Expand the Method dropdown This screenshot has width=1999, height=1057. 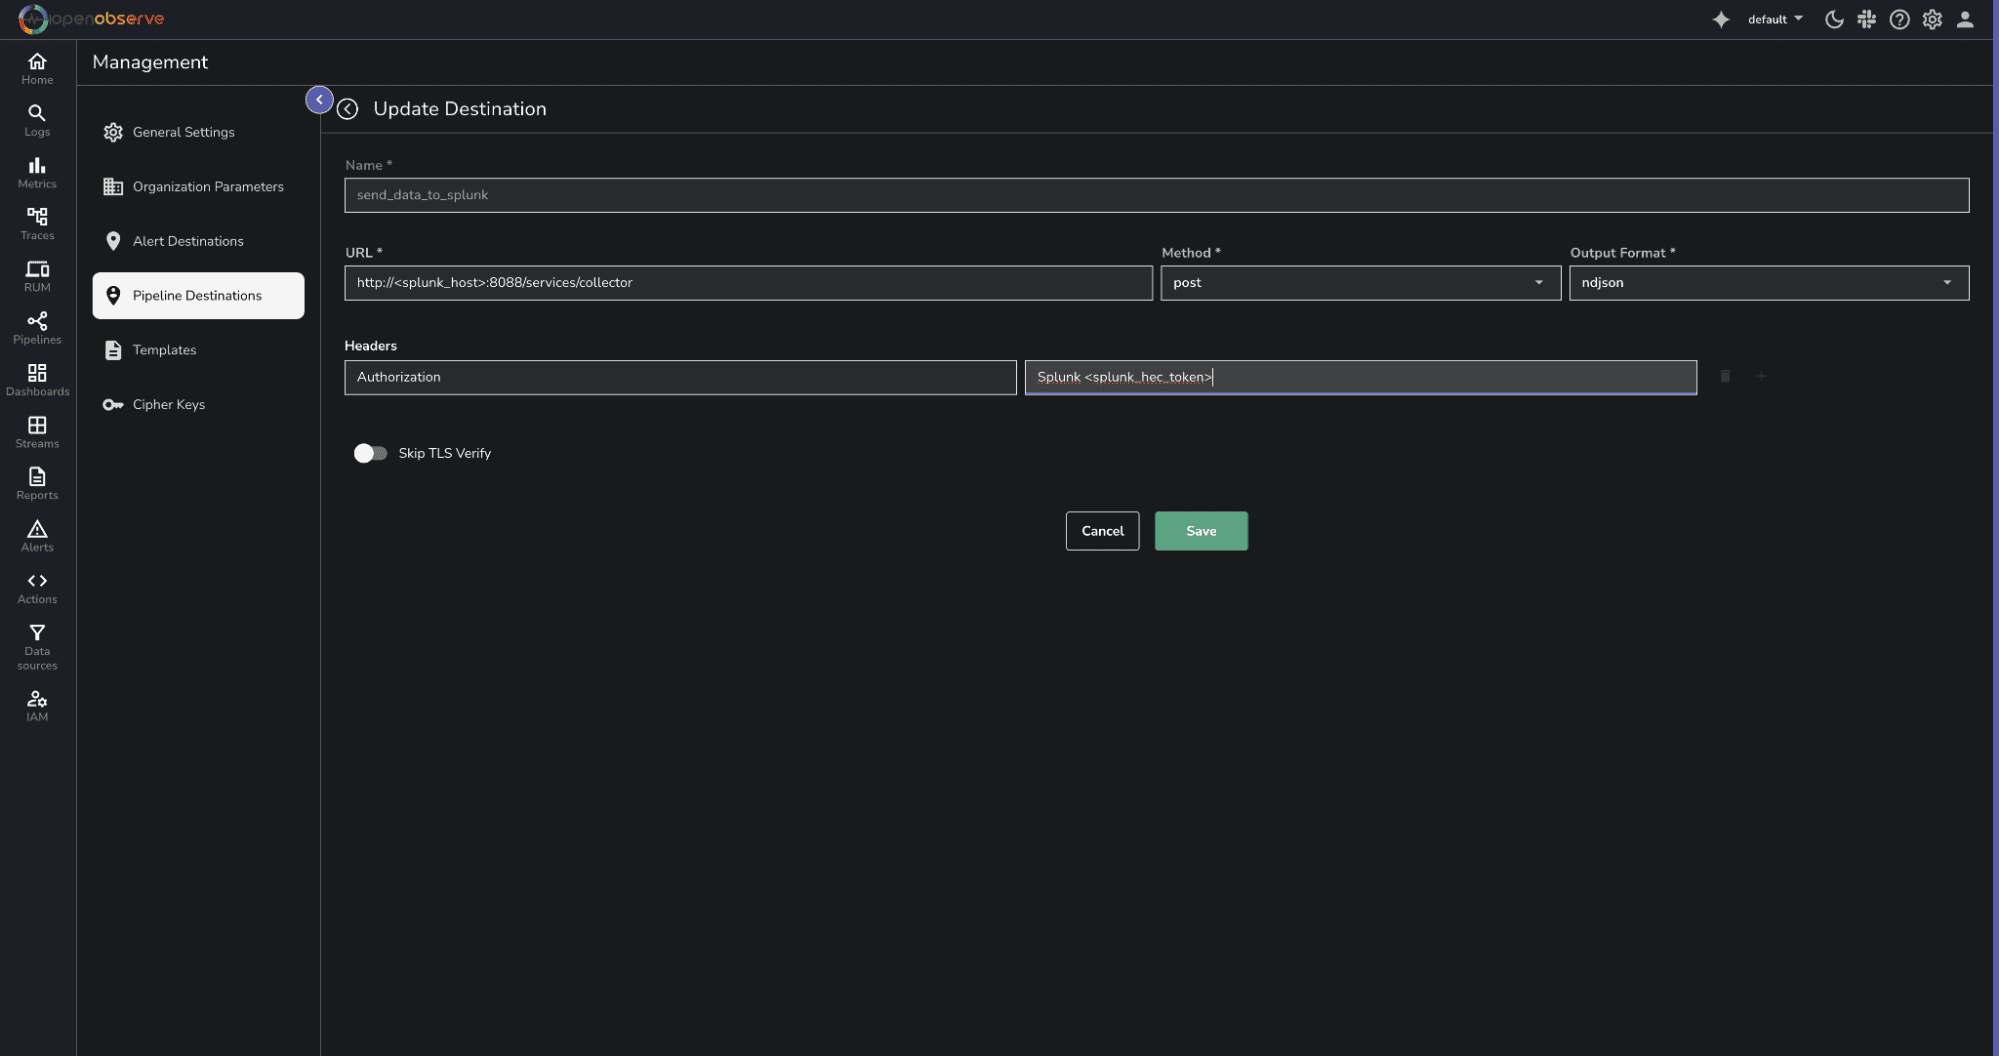coord(1359,283)
